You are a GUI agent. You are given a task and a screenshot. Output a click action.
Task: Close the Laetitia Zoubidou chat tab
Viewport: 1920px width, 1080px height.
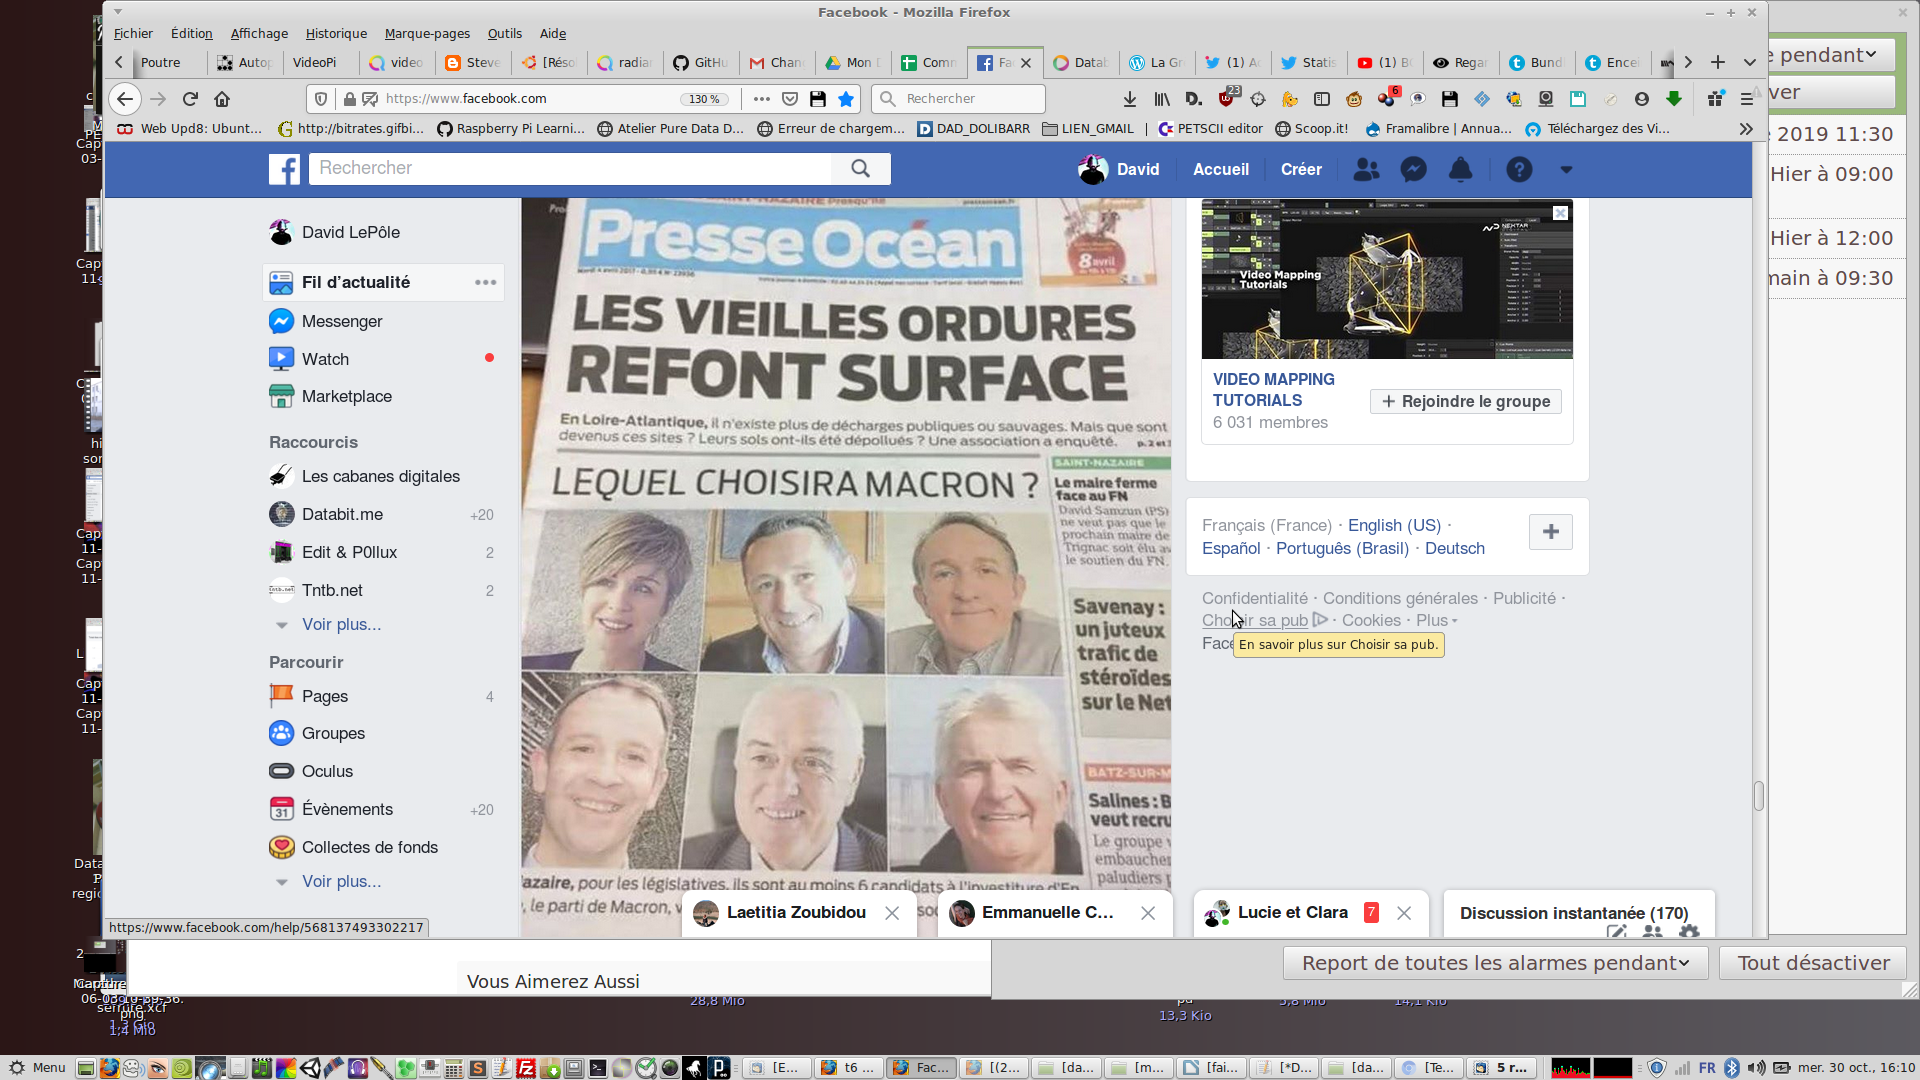point(892,913)
